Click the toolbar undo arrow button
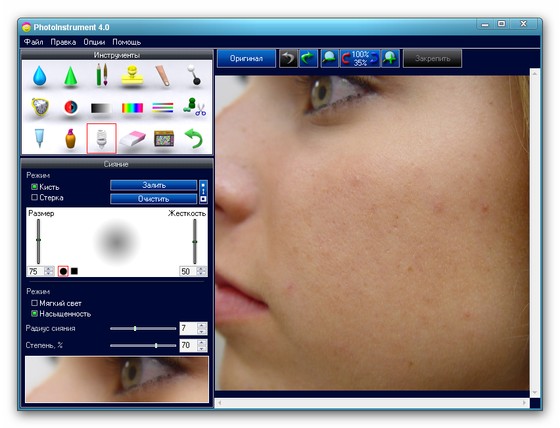560x428 pixels. point(288,58)
